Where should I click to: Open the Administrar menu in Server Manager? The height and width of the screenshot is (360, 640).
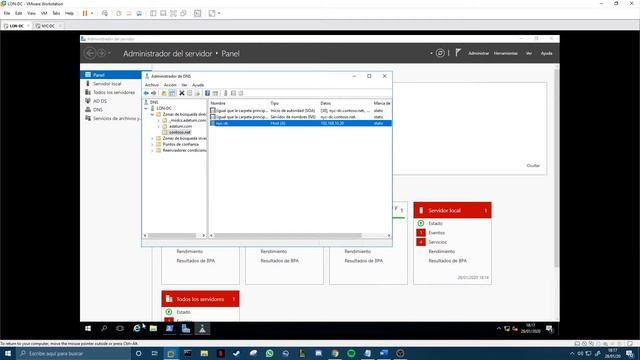tap(478, 53)
